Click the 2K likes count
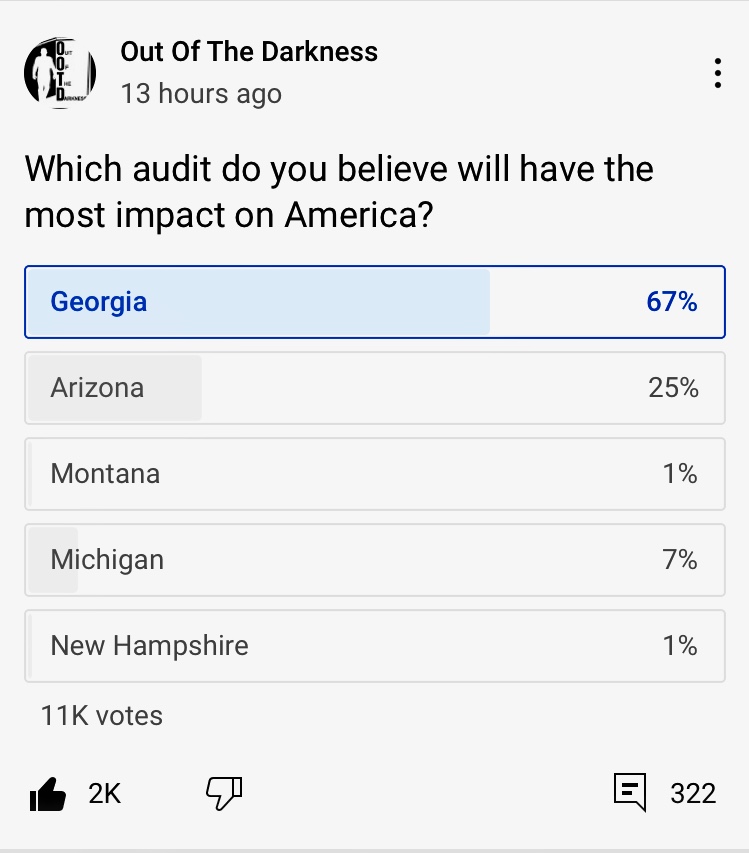The image size is (749, 853). click(x=104, y=794)
